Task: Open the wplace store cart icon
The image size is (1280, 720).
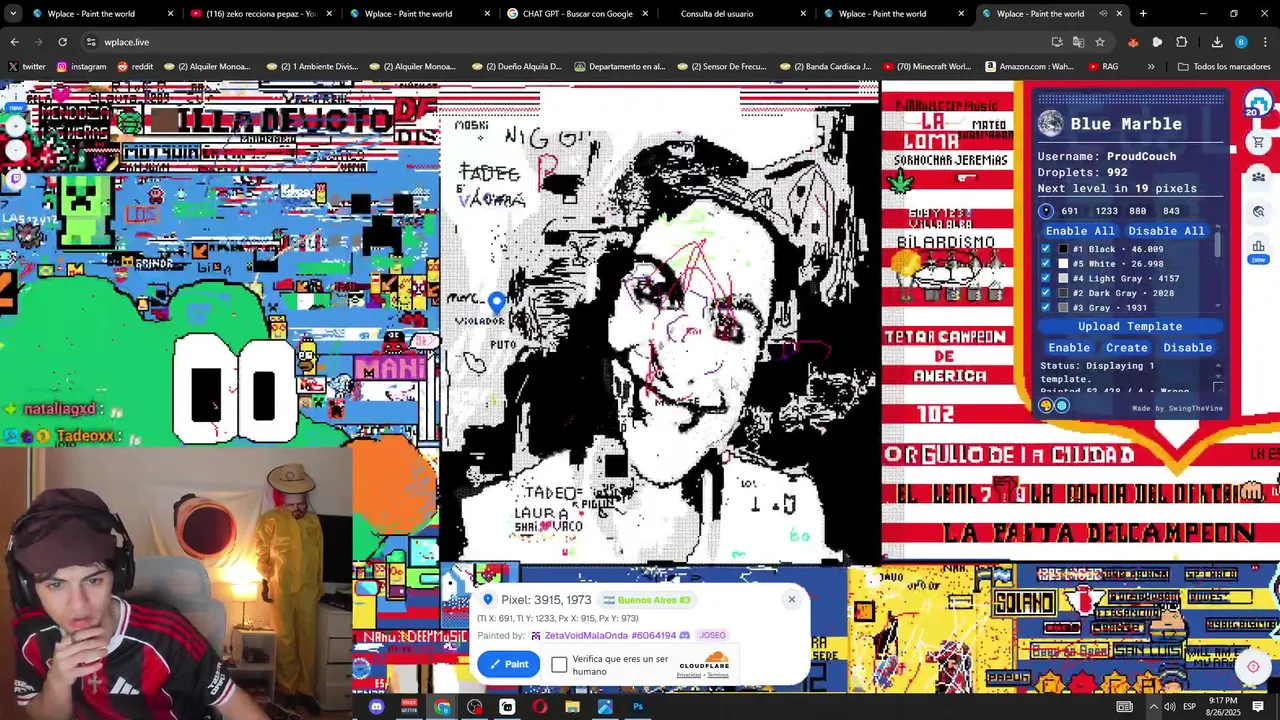Action: click(1259, 143)
